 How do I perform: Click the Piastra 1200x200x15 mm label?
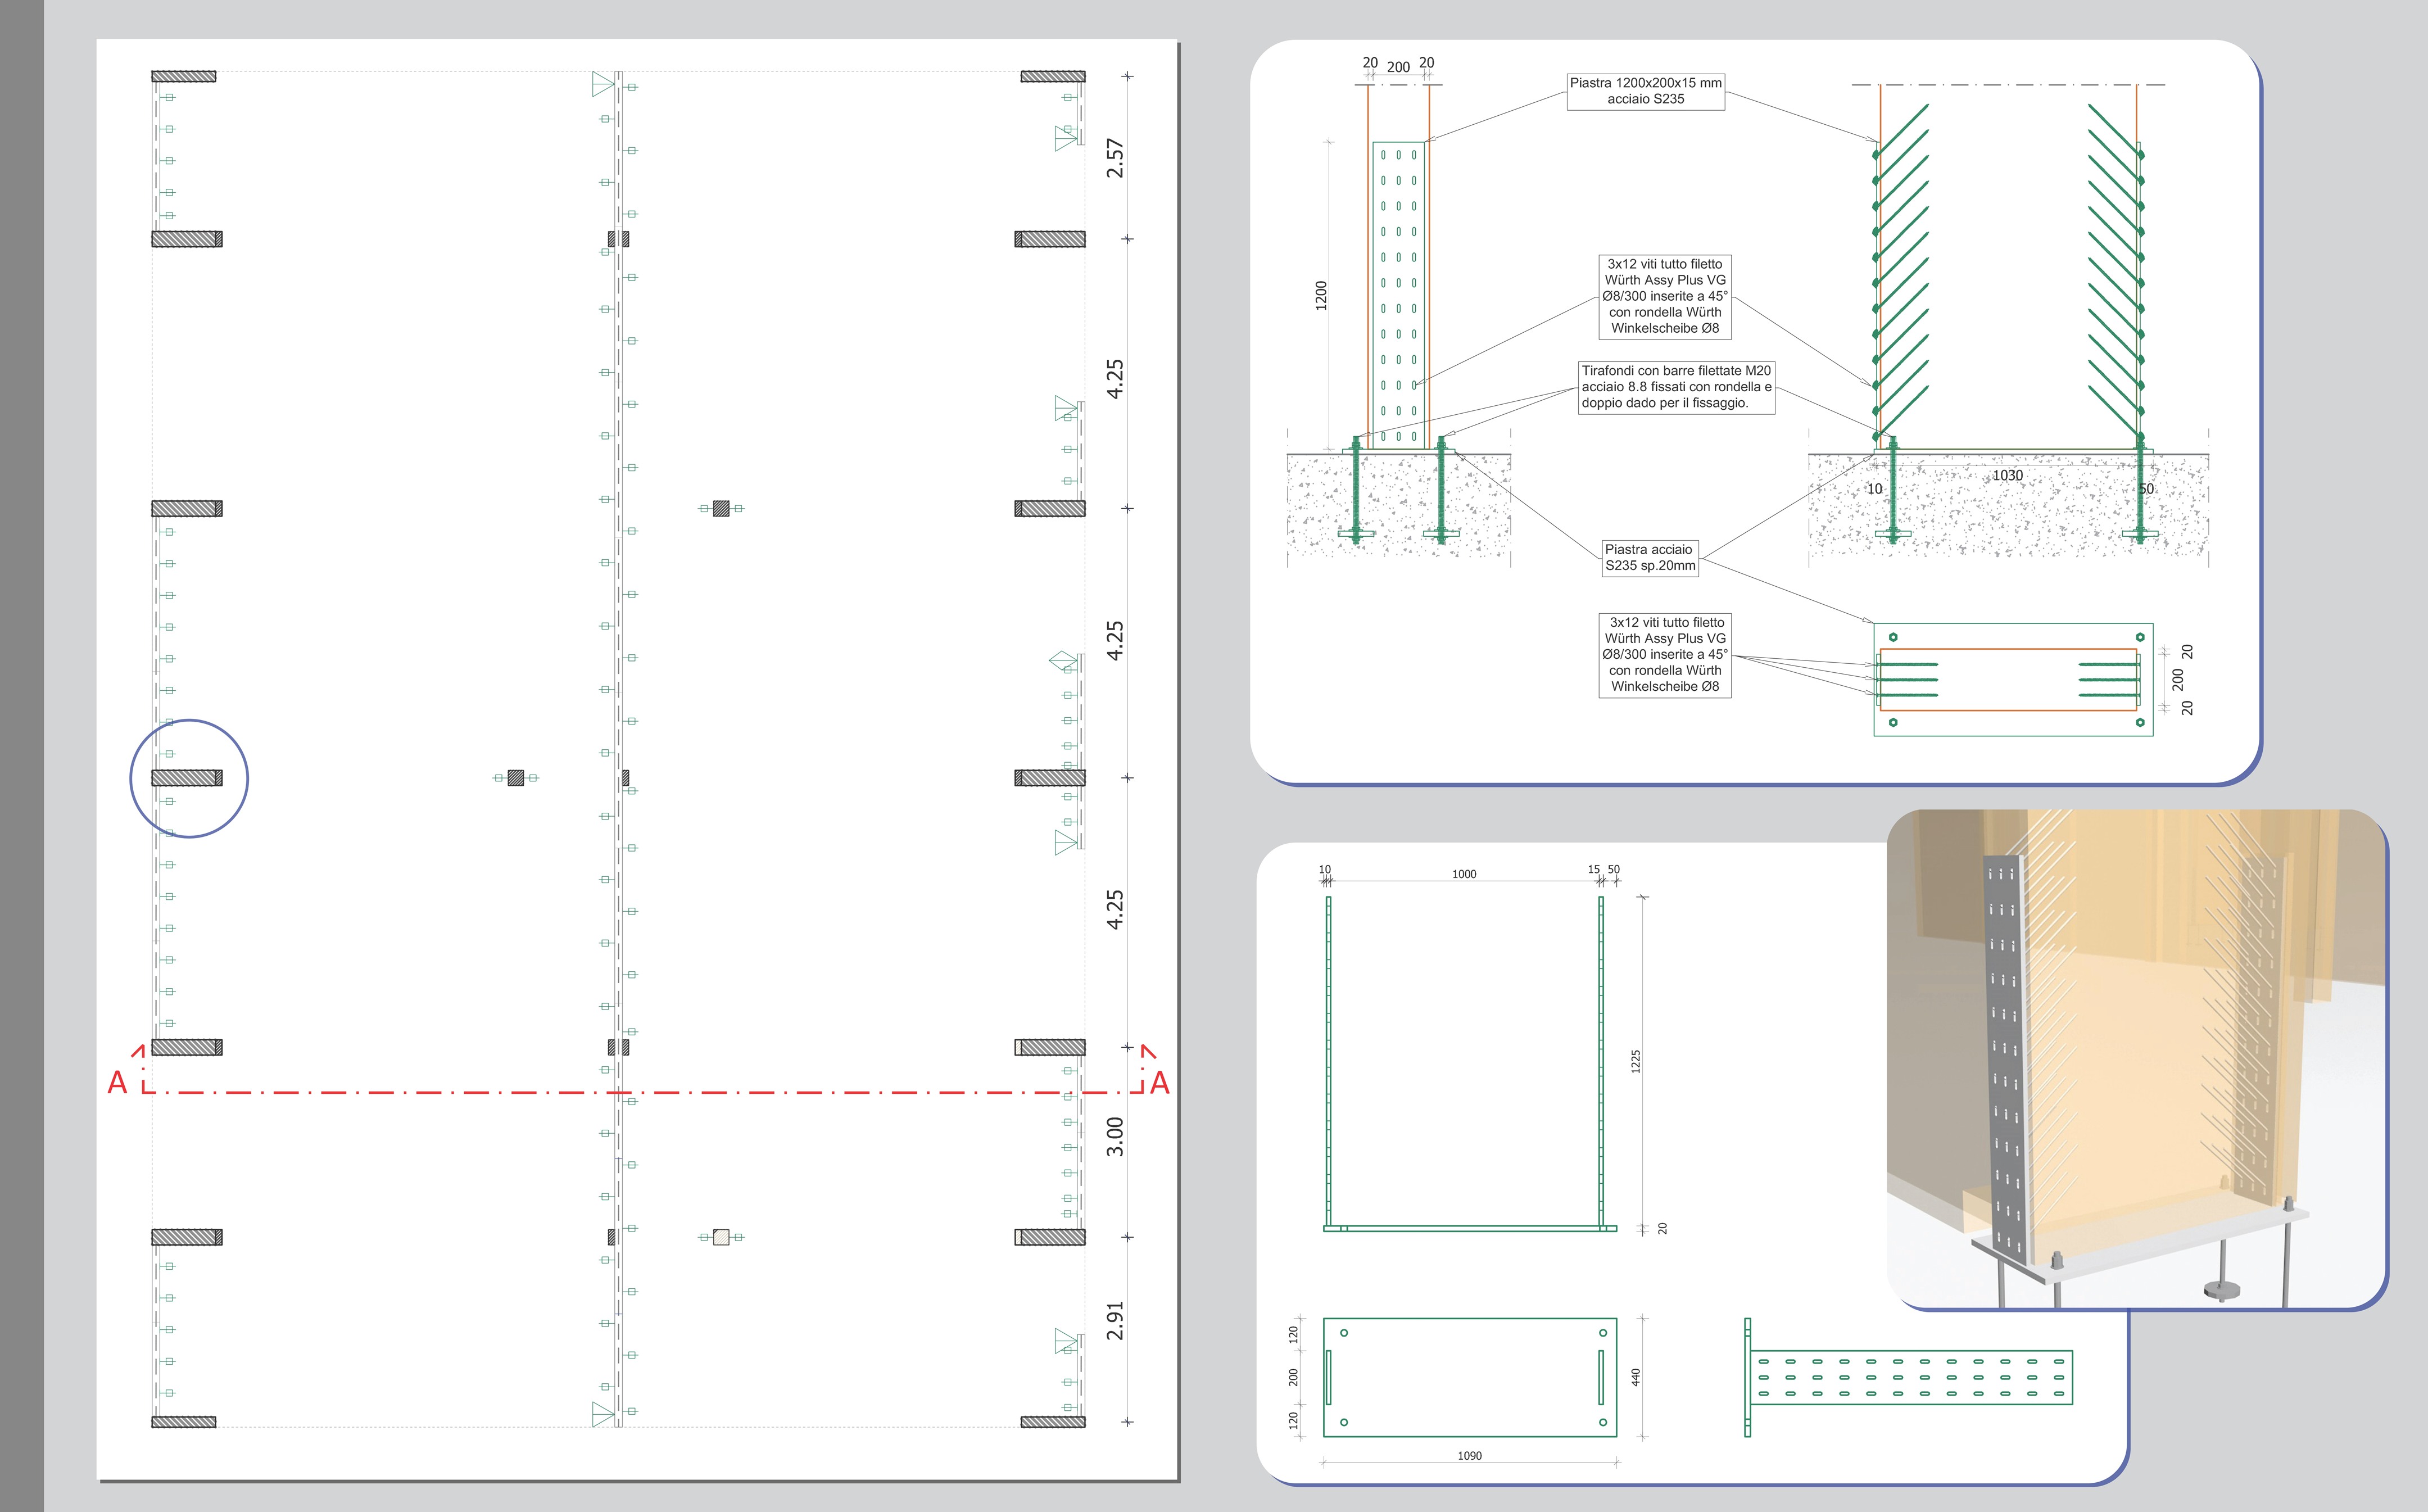click(1645, 91)
